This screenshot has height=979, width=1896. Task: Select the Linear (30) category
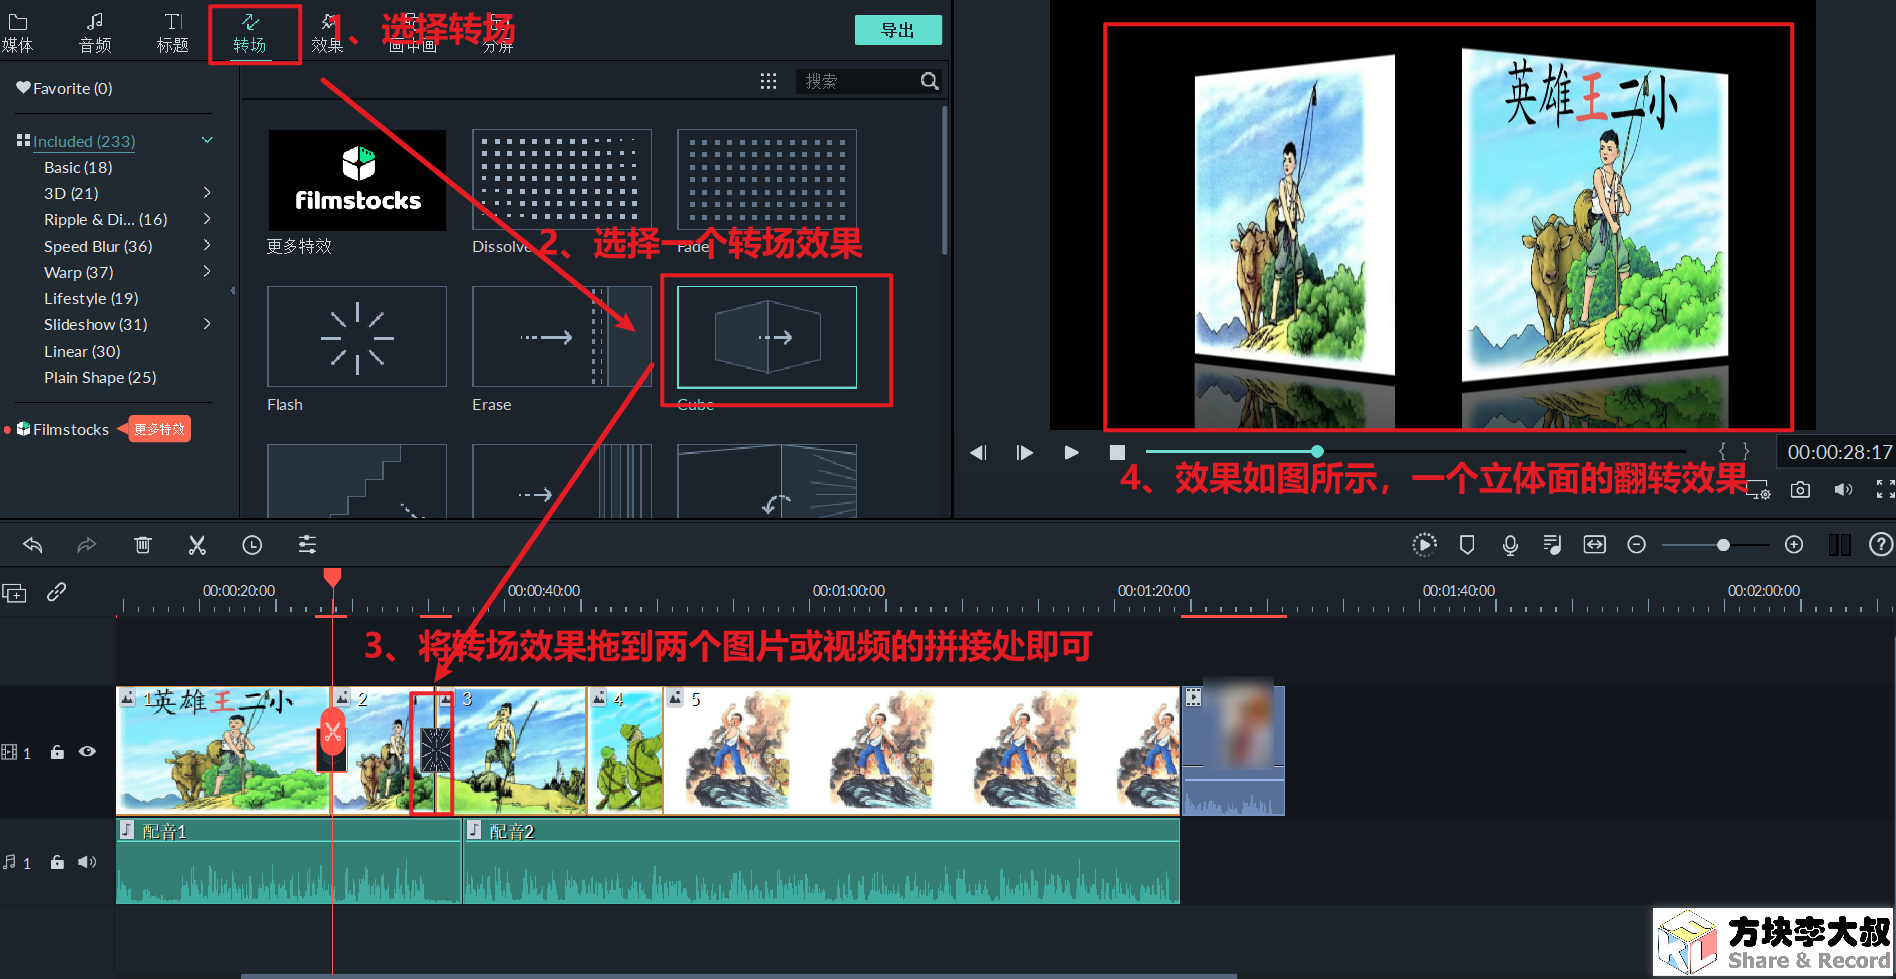pos(82,351)
